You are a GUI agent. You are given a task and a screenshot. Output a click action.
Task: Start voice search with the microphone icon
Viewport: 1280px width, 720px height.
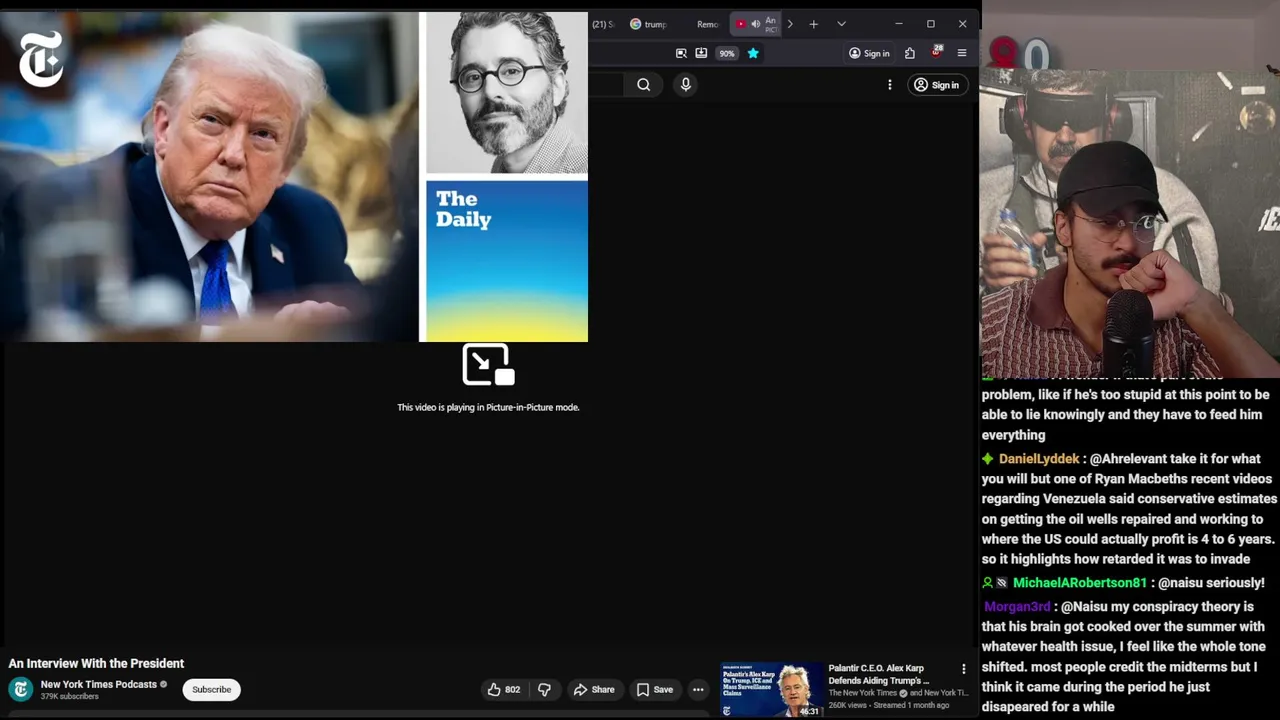686,85
